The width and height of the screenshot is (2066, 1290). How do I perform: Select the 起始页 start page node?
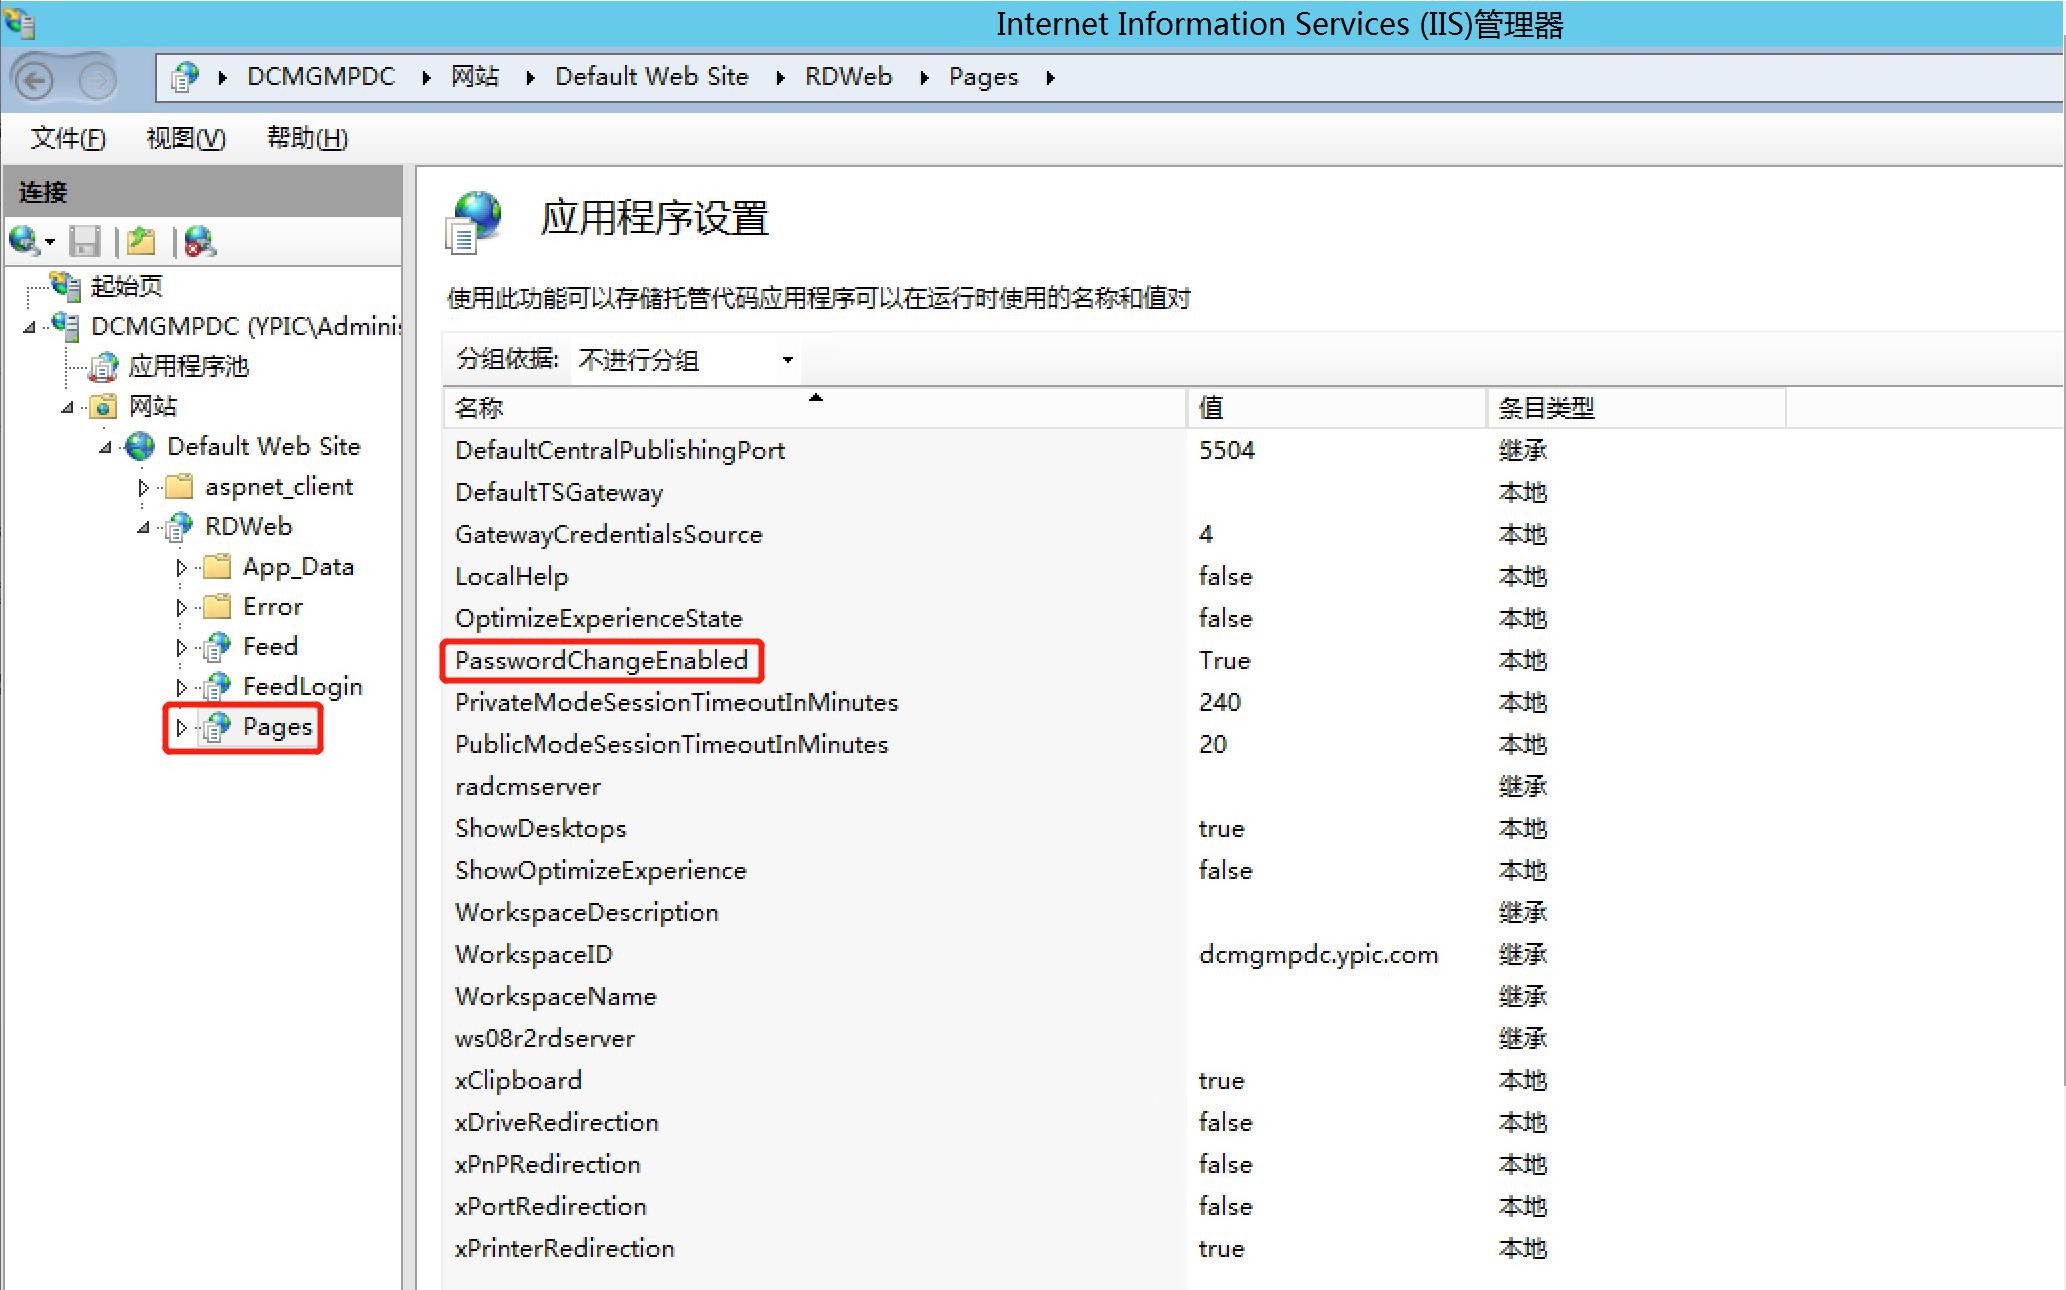(x=125, y=287)
